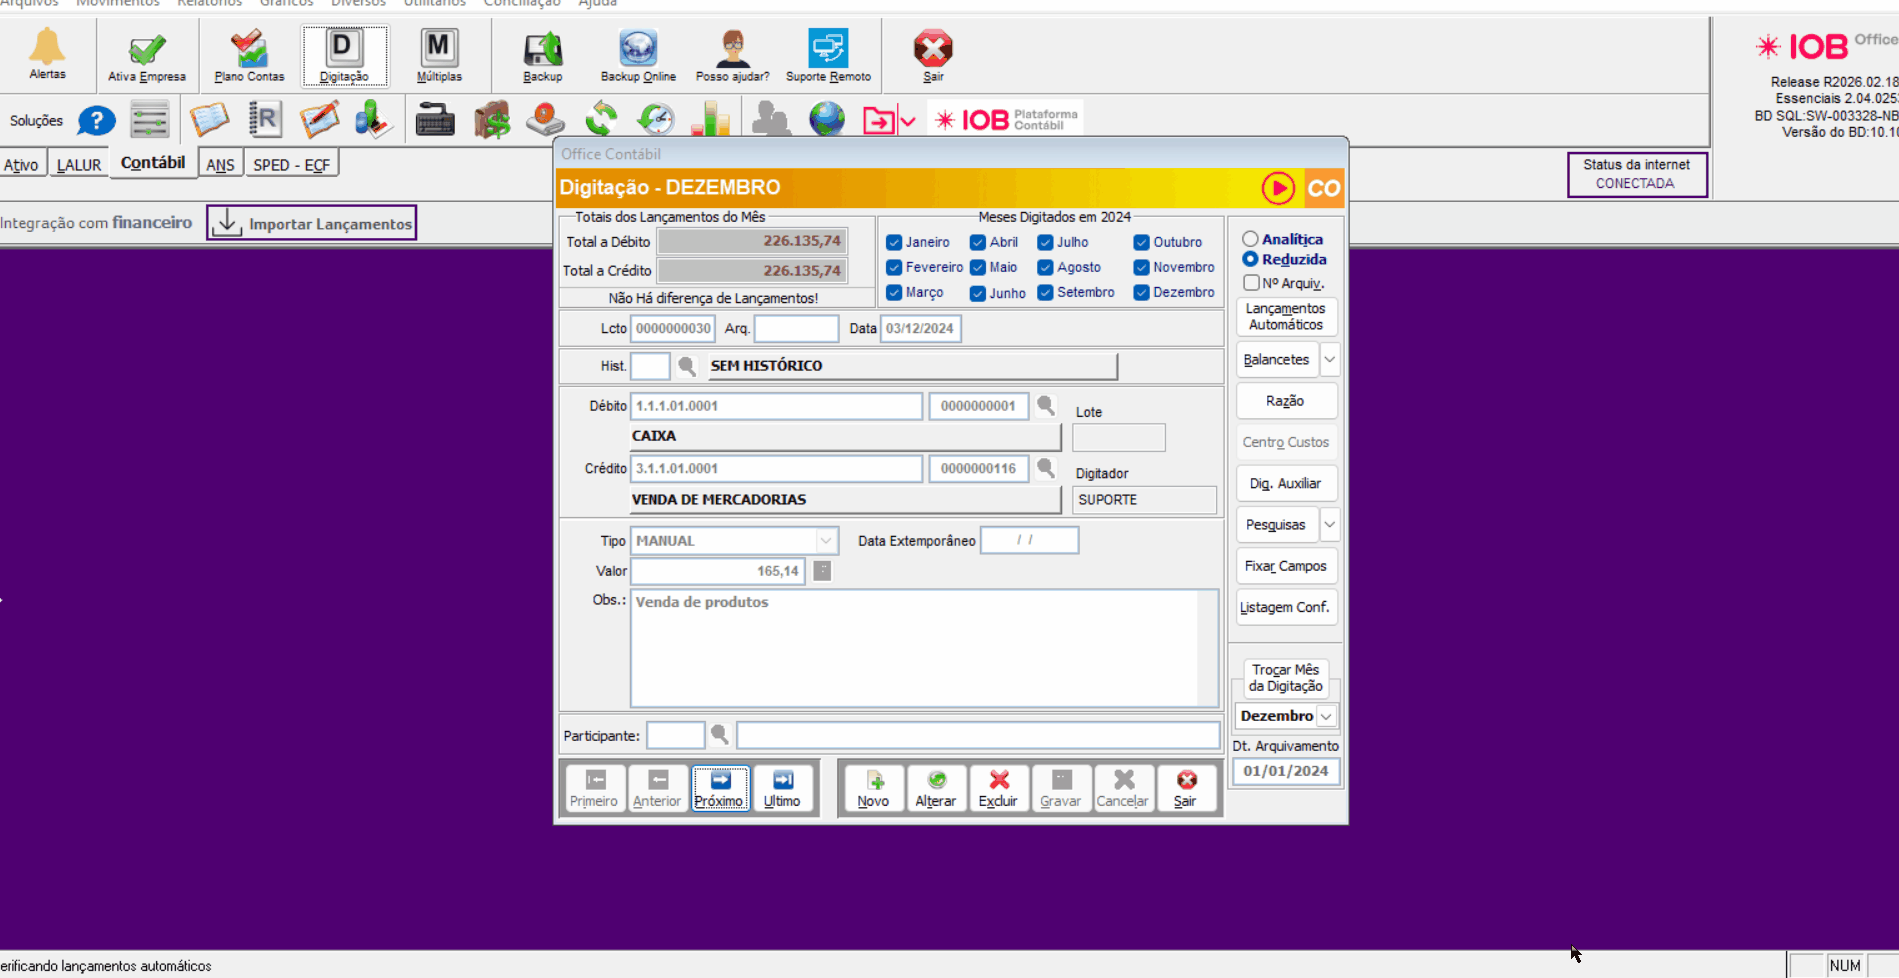Click the Excluir red X button
Screen dimensions: 1899x978
(x=997, y=788)
